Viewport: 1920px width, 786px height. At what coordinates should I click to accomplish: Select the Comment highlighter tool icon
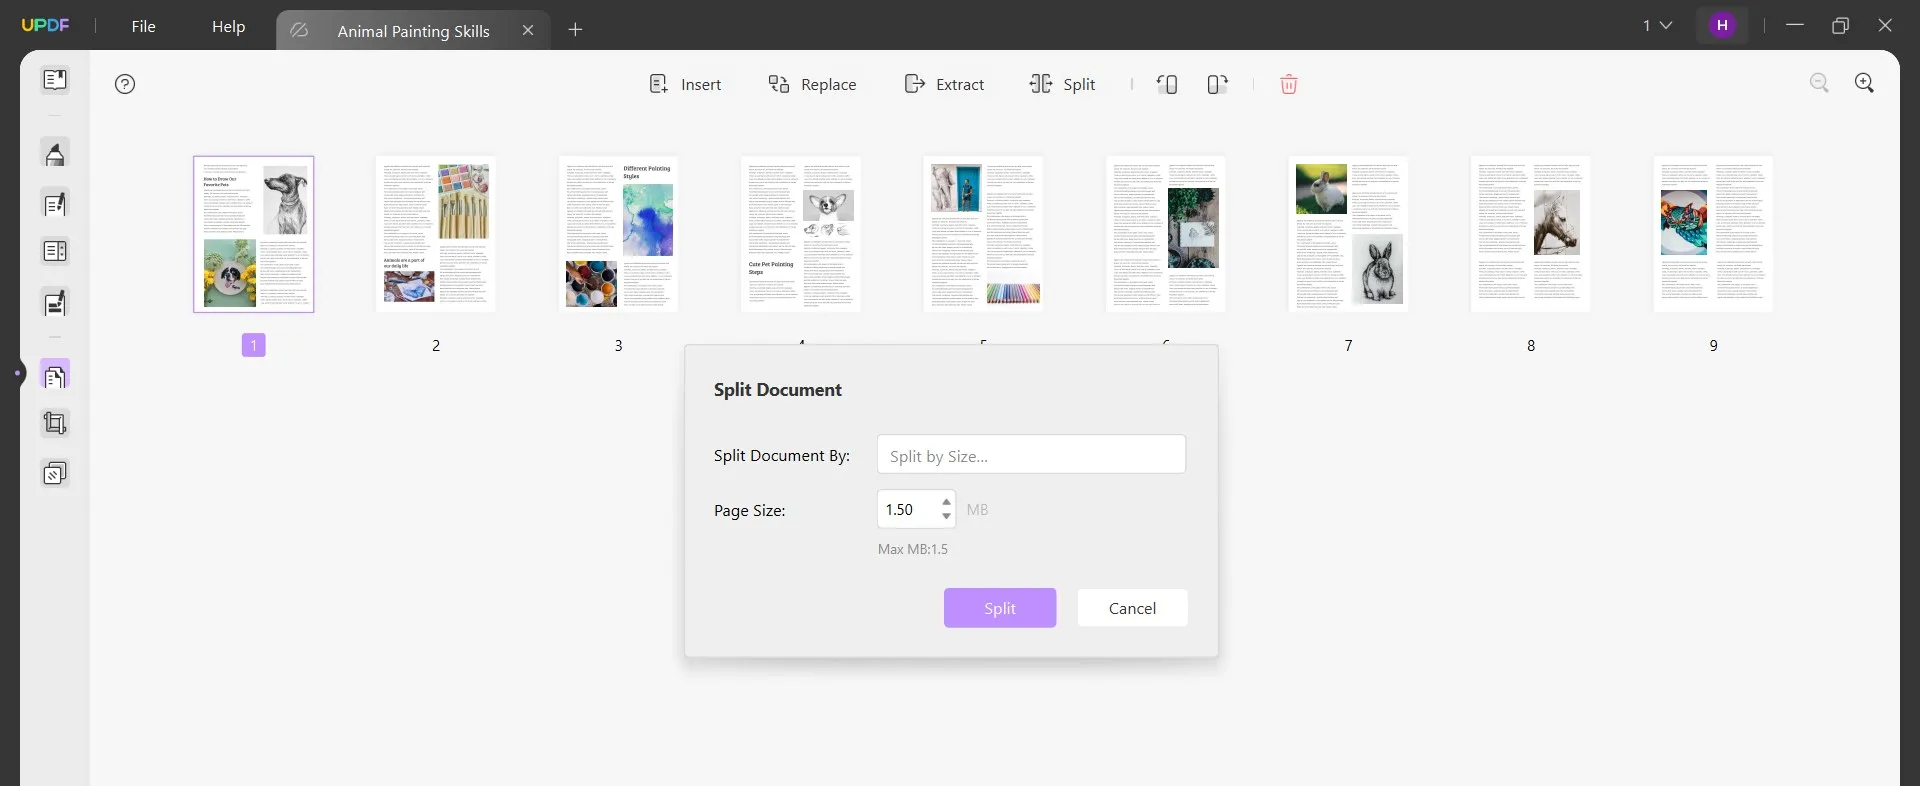[55, 154]
